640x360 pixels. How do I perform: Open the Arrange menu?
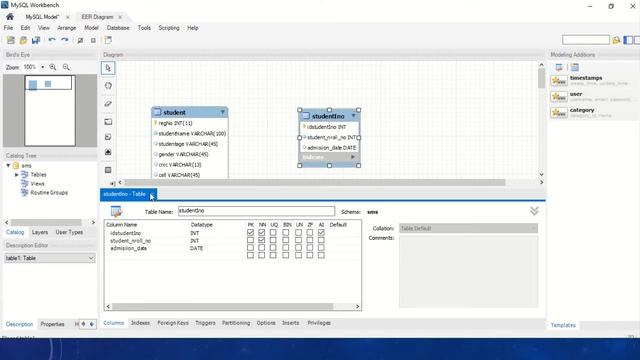[67, 28]
